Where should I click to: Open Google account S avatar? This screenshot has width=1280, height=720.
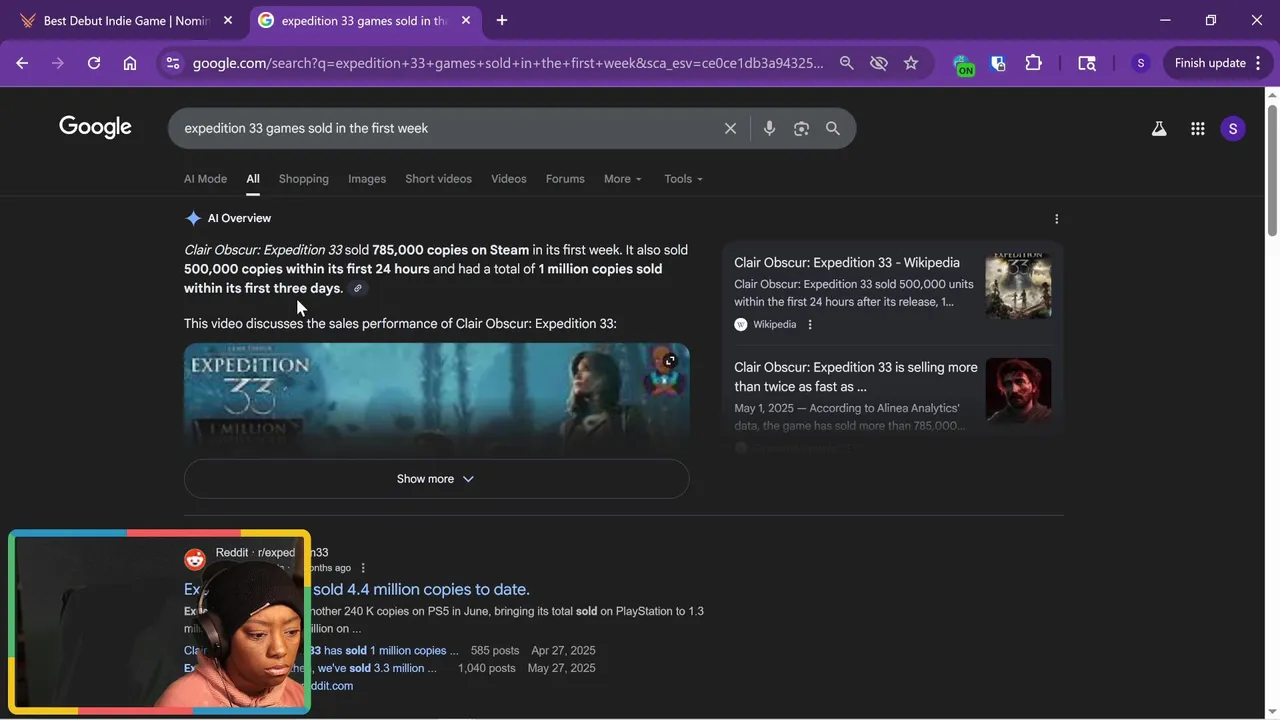[x=1233, y=128]
